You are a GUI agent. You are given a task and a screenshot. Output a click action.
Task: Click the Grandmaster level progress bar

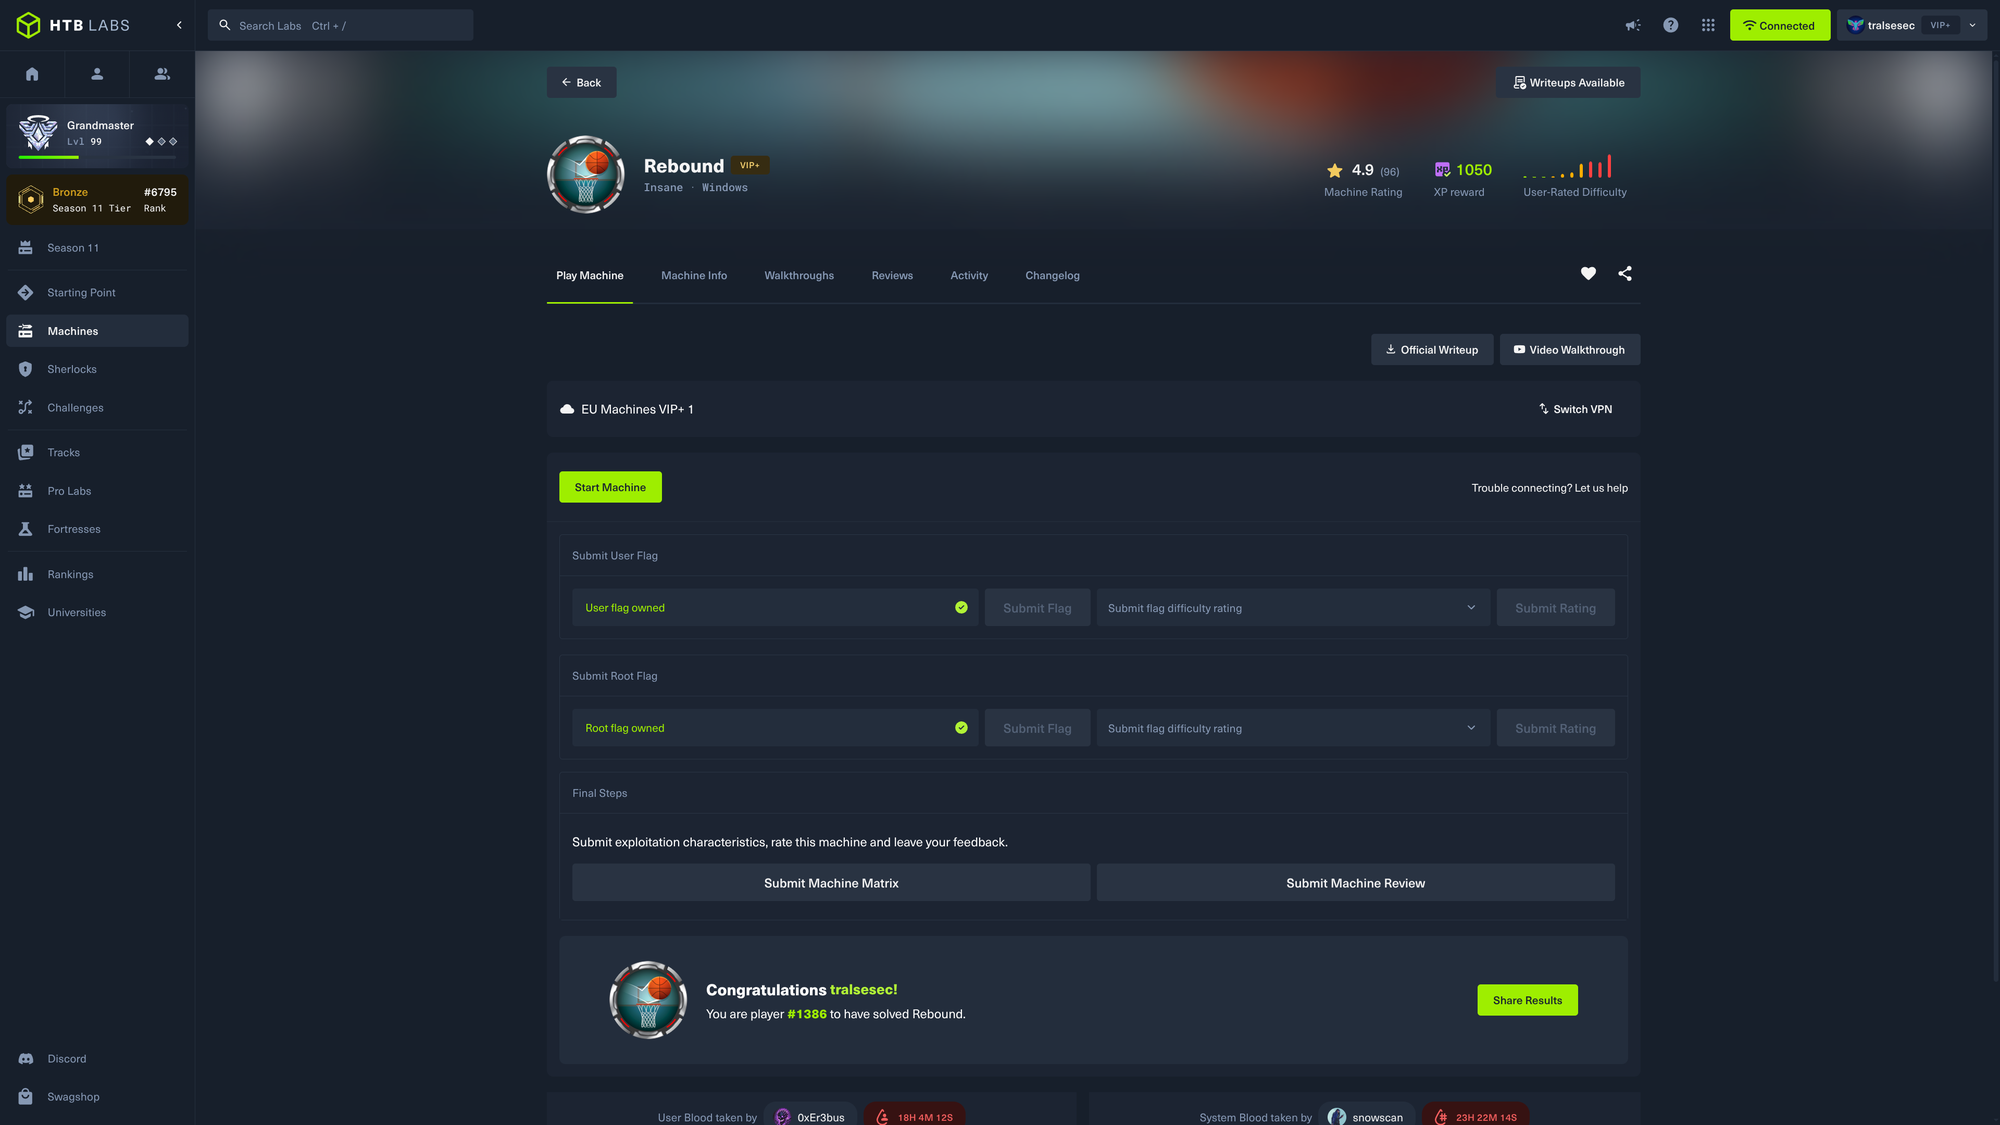click(97, 157)
